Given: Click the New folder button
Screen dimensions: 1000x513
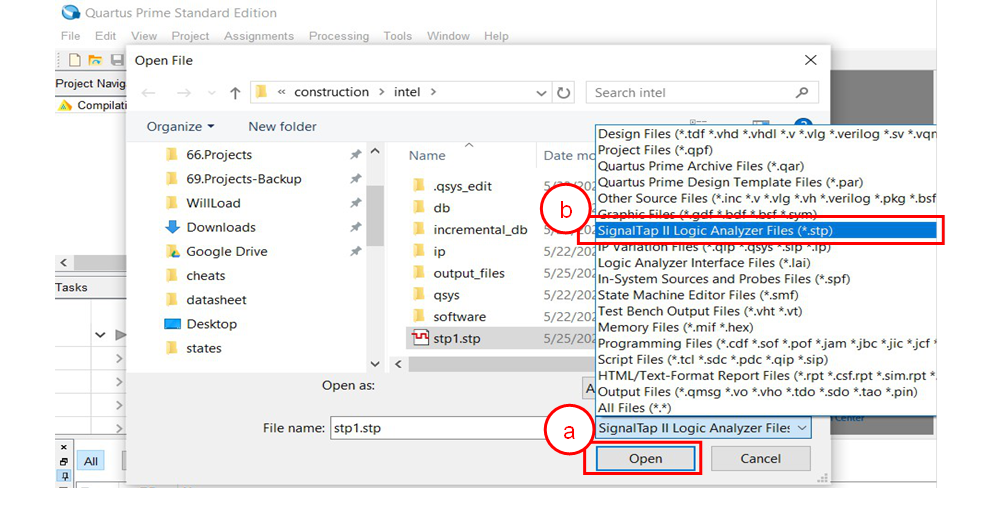Looking at the screenshot, I should click(x=283, y=126).
